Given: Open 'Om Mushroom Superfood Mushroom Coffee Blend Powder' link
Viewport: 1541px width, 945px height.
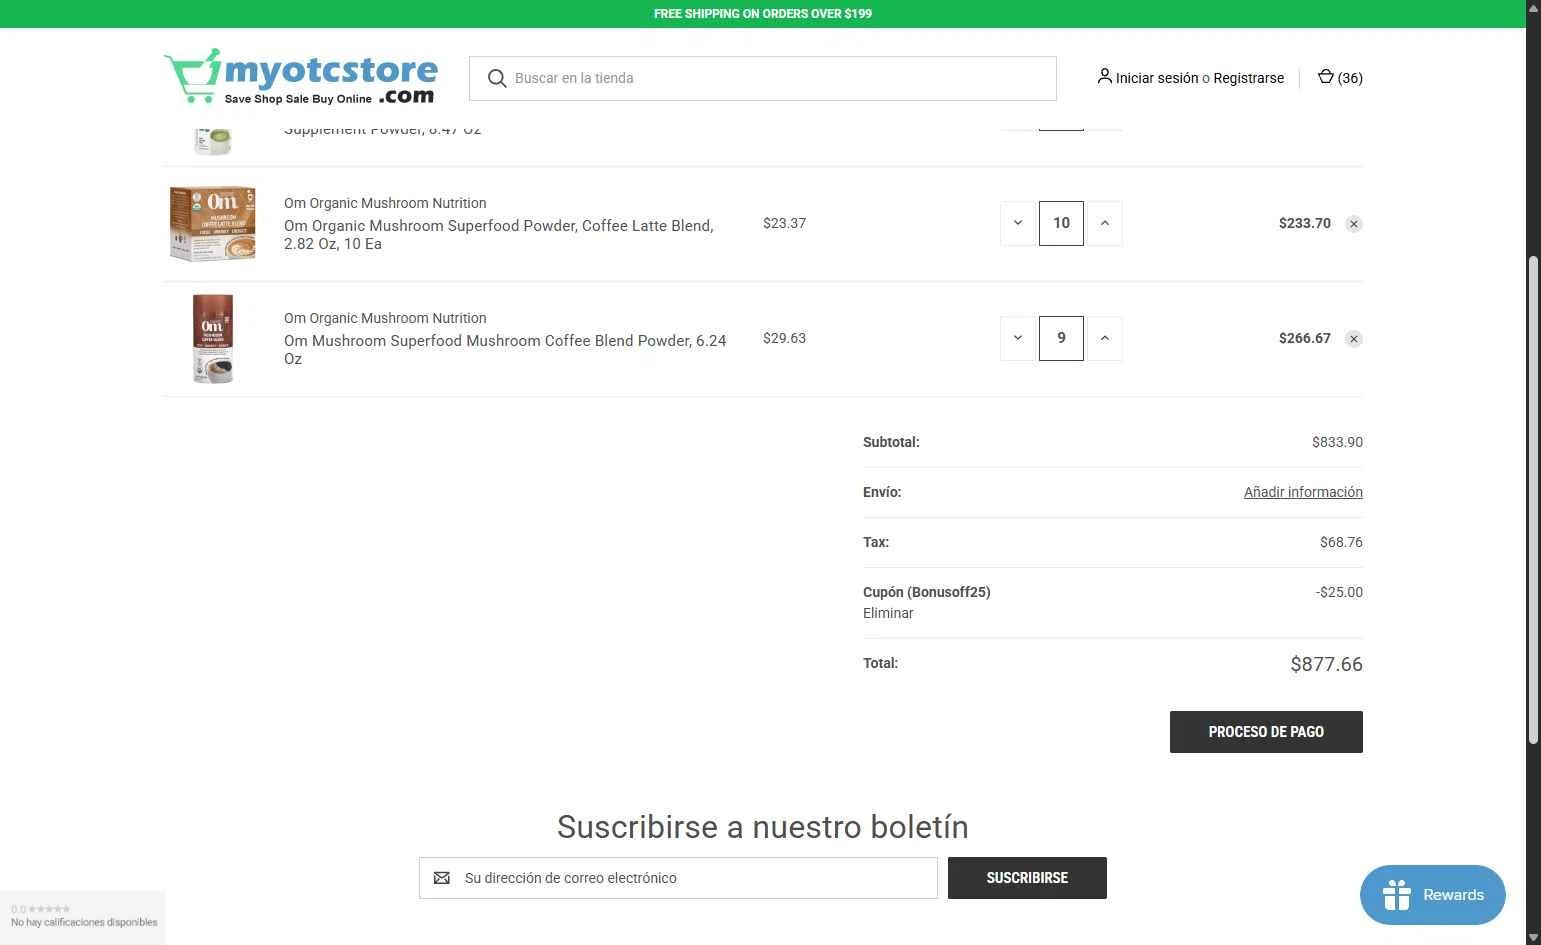Looking at the screenshot, I should click(x=505, y=350).
